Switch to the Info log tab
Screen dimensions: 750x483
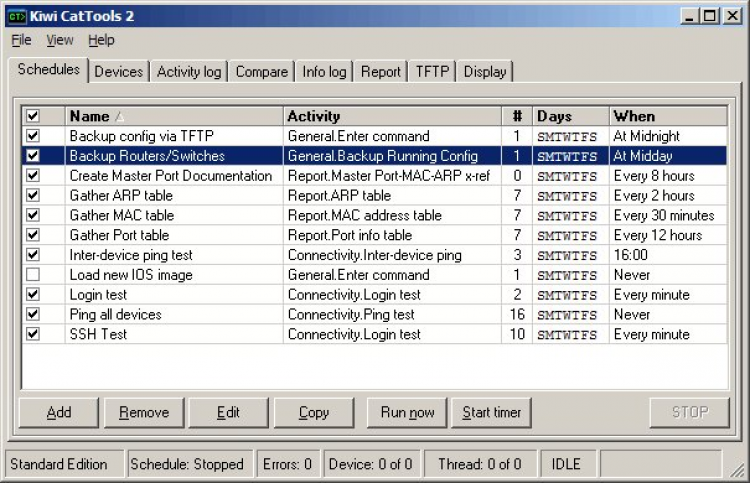[x=324, y=72]
